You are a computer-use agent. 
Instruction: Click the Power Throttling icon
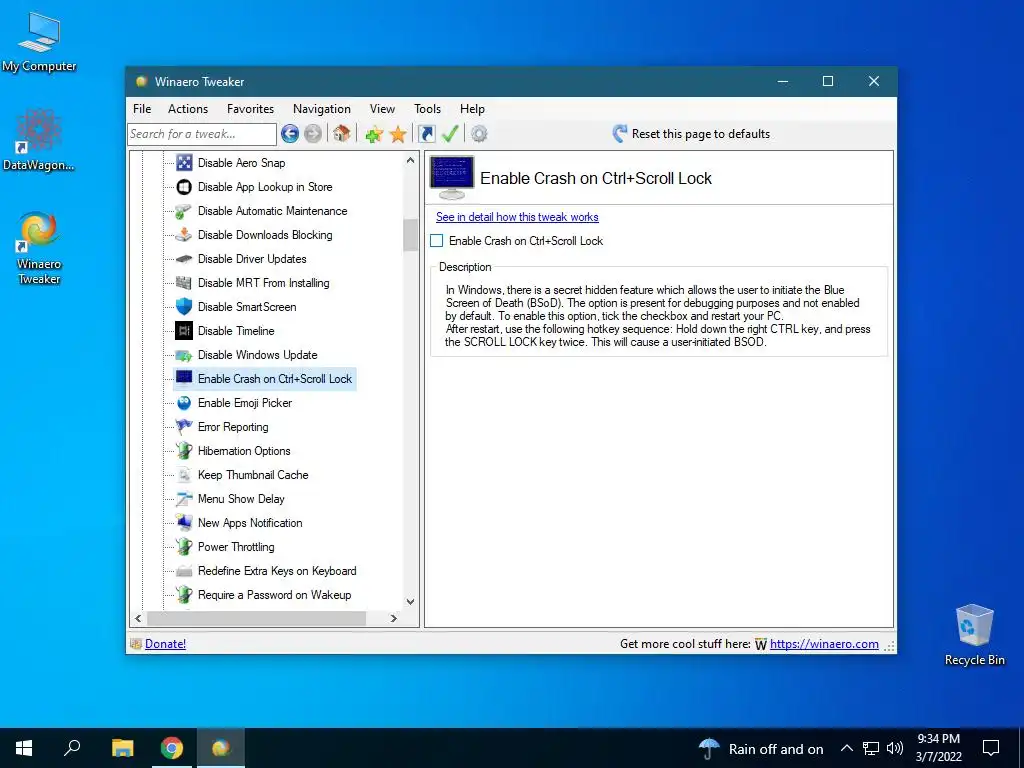184,547
